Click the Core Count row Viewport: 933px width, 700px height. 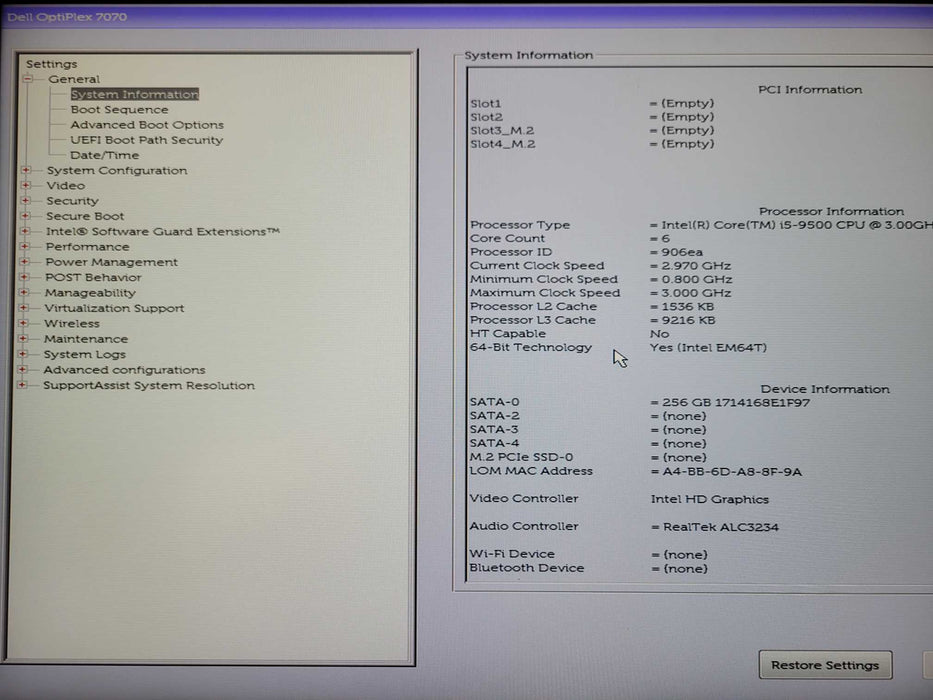[570, 239]
